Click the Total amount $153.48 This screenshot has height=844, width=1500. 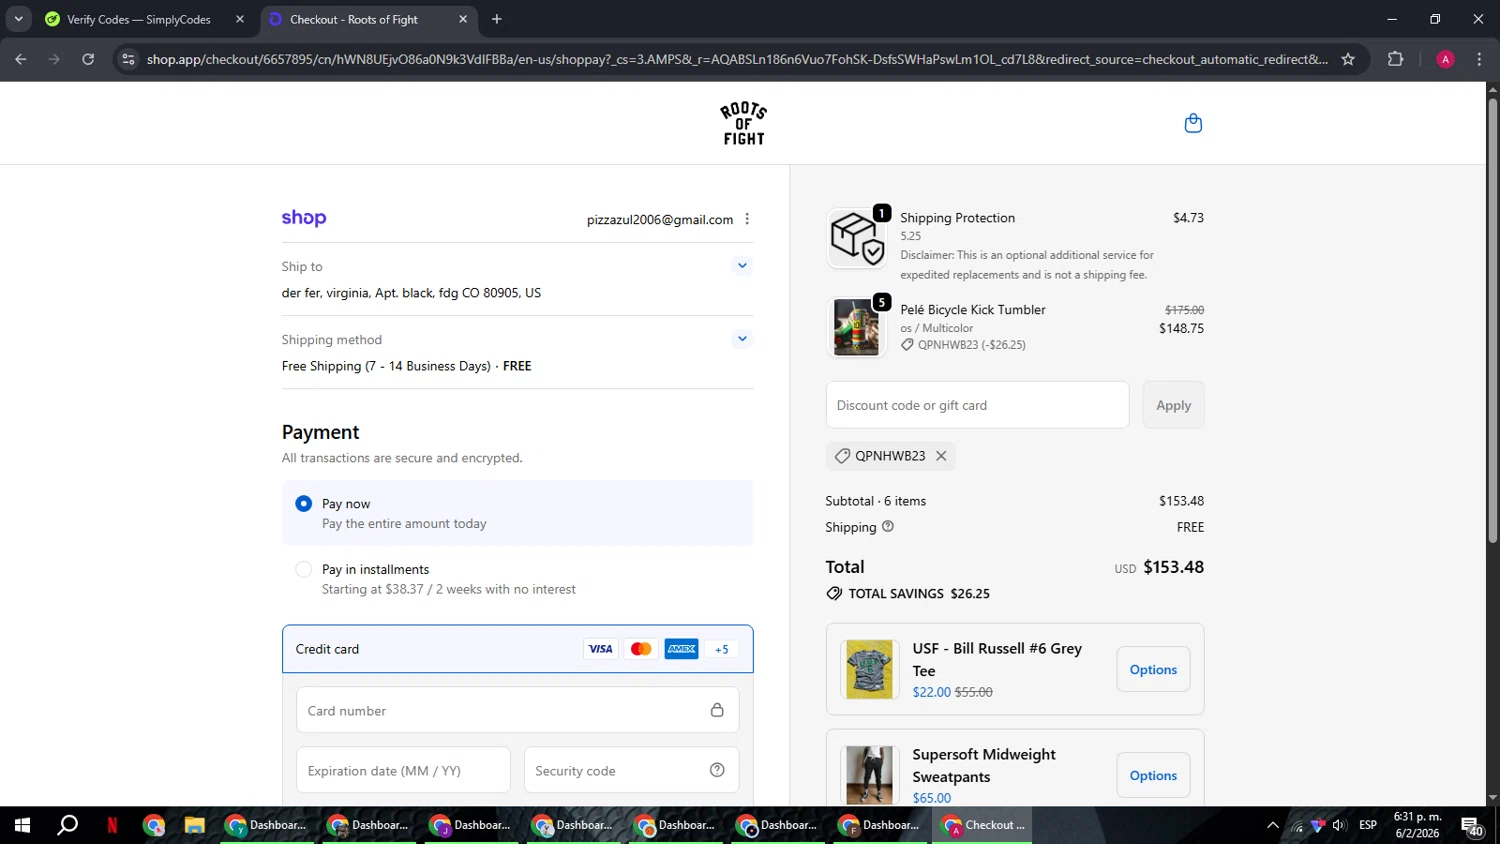1173,567
